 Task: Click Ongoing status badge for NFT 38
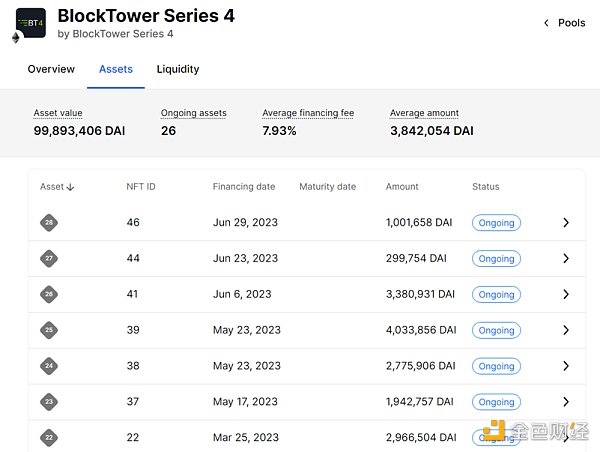click(496, 366)
